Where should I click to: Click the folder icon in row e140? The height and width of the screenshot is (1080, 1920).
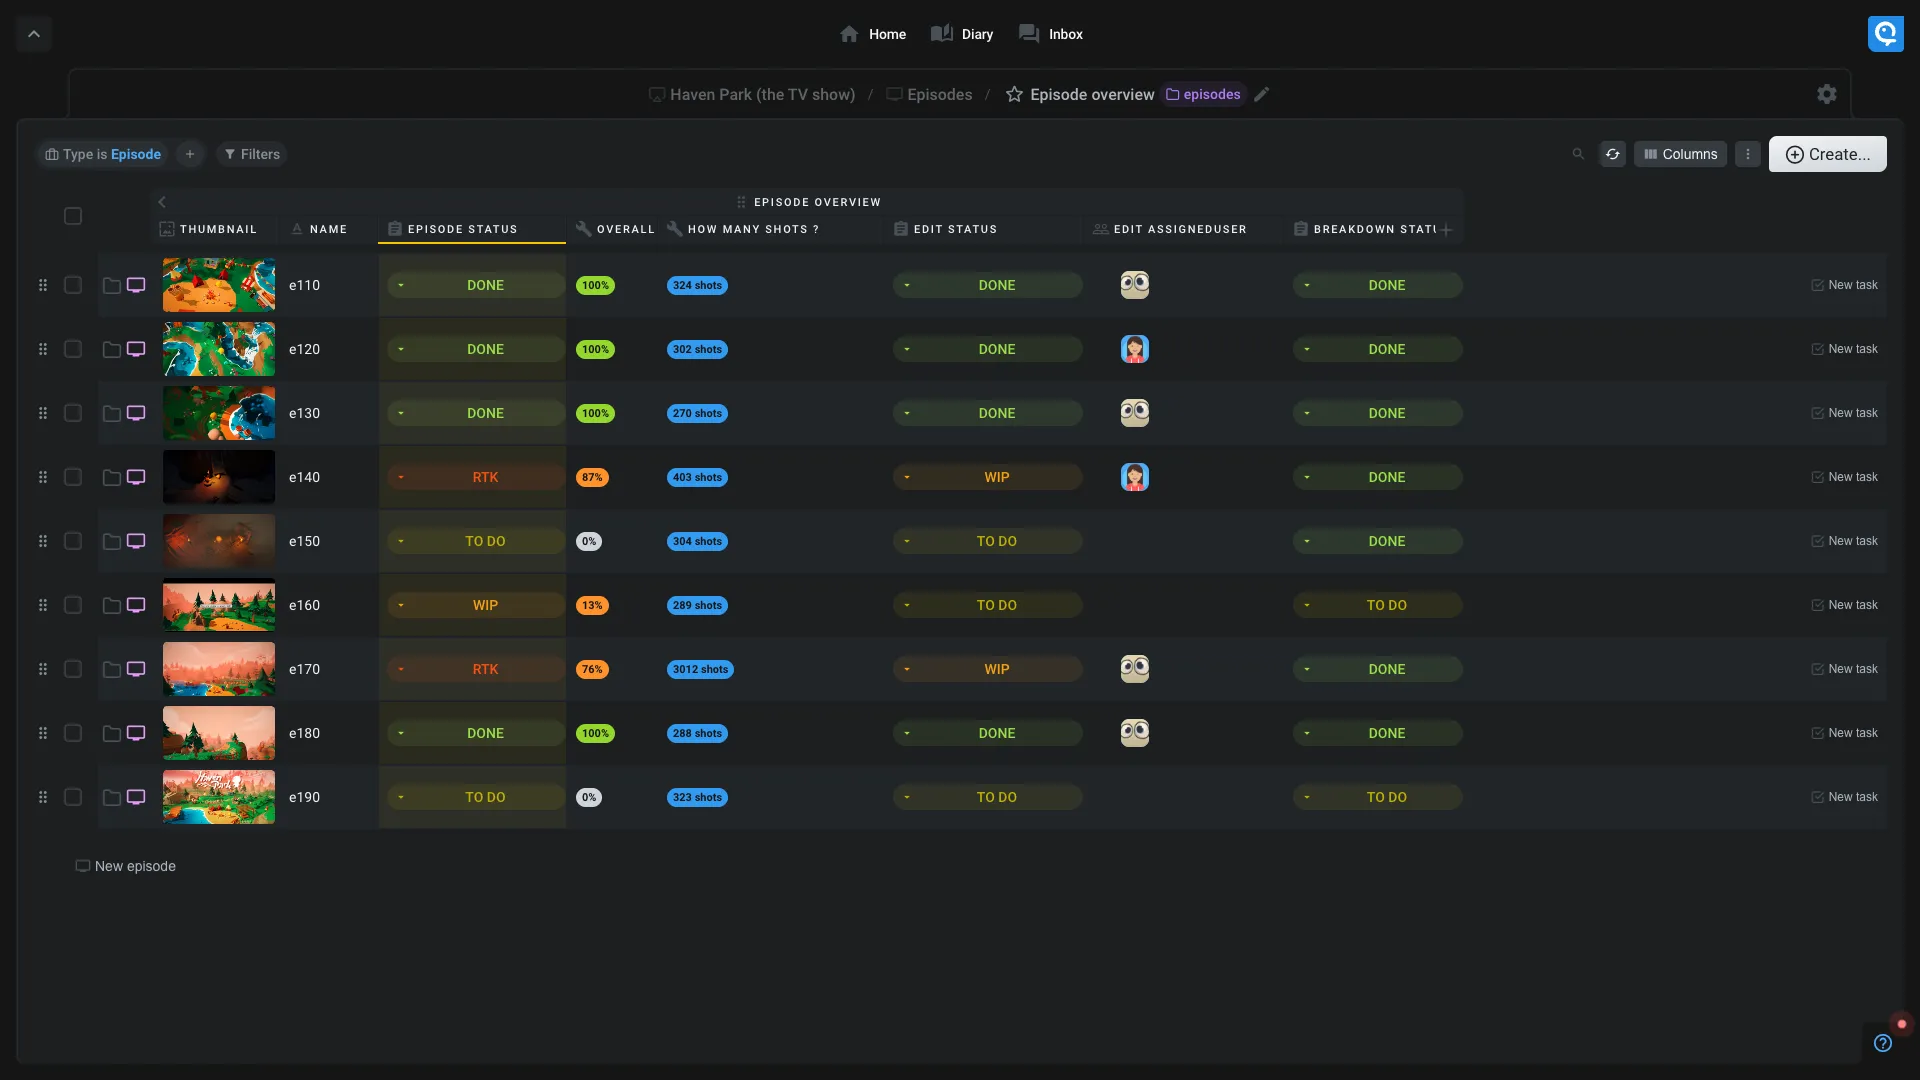point(112,478)
